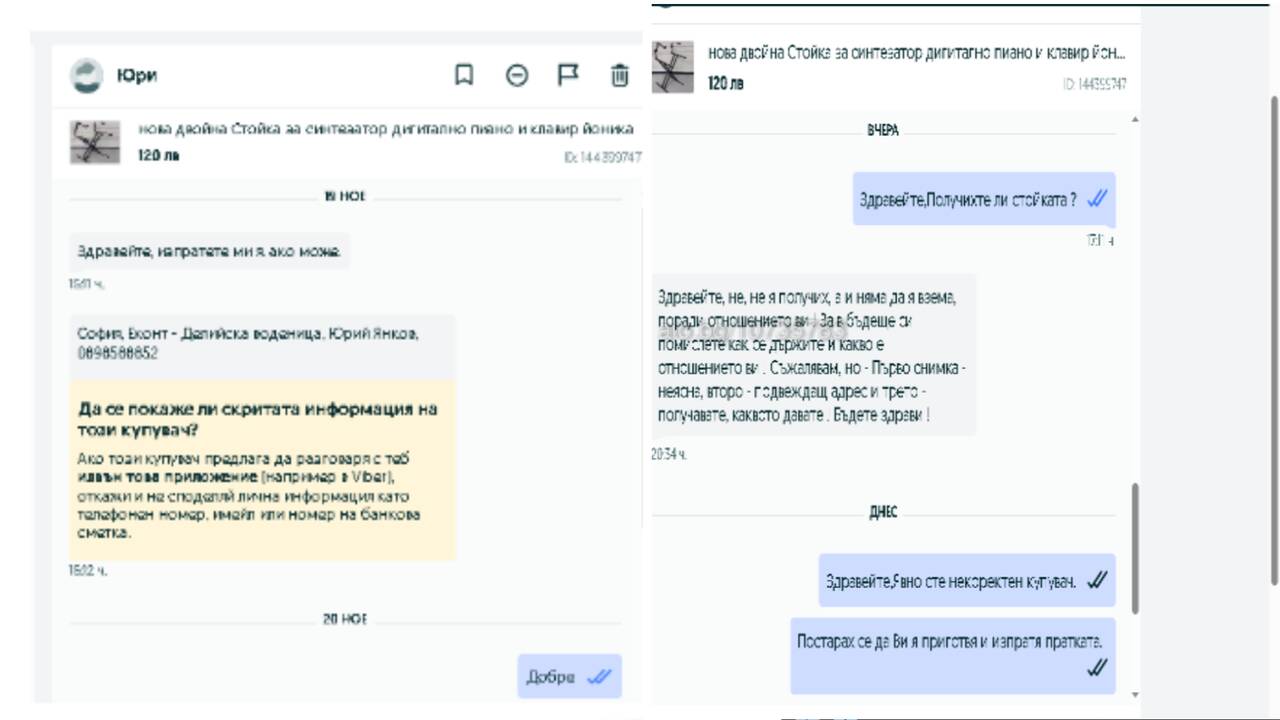
Task: Click the bookmark icon in chat header
Action: [x=464, y=75]
